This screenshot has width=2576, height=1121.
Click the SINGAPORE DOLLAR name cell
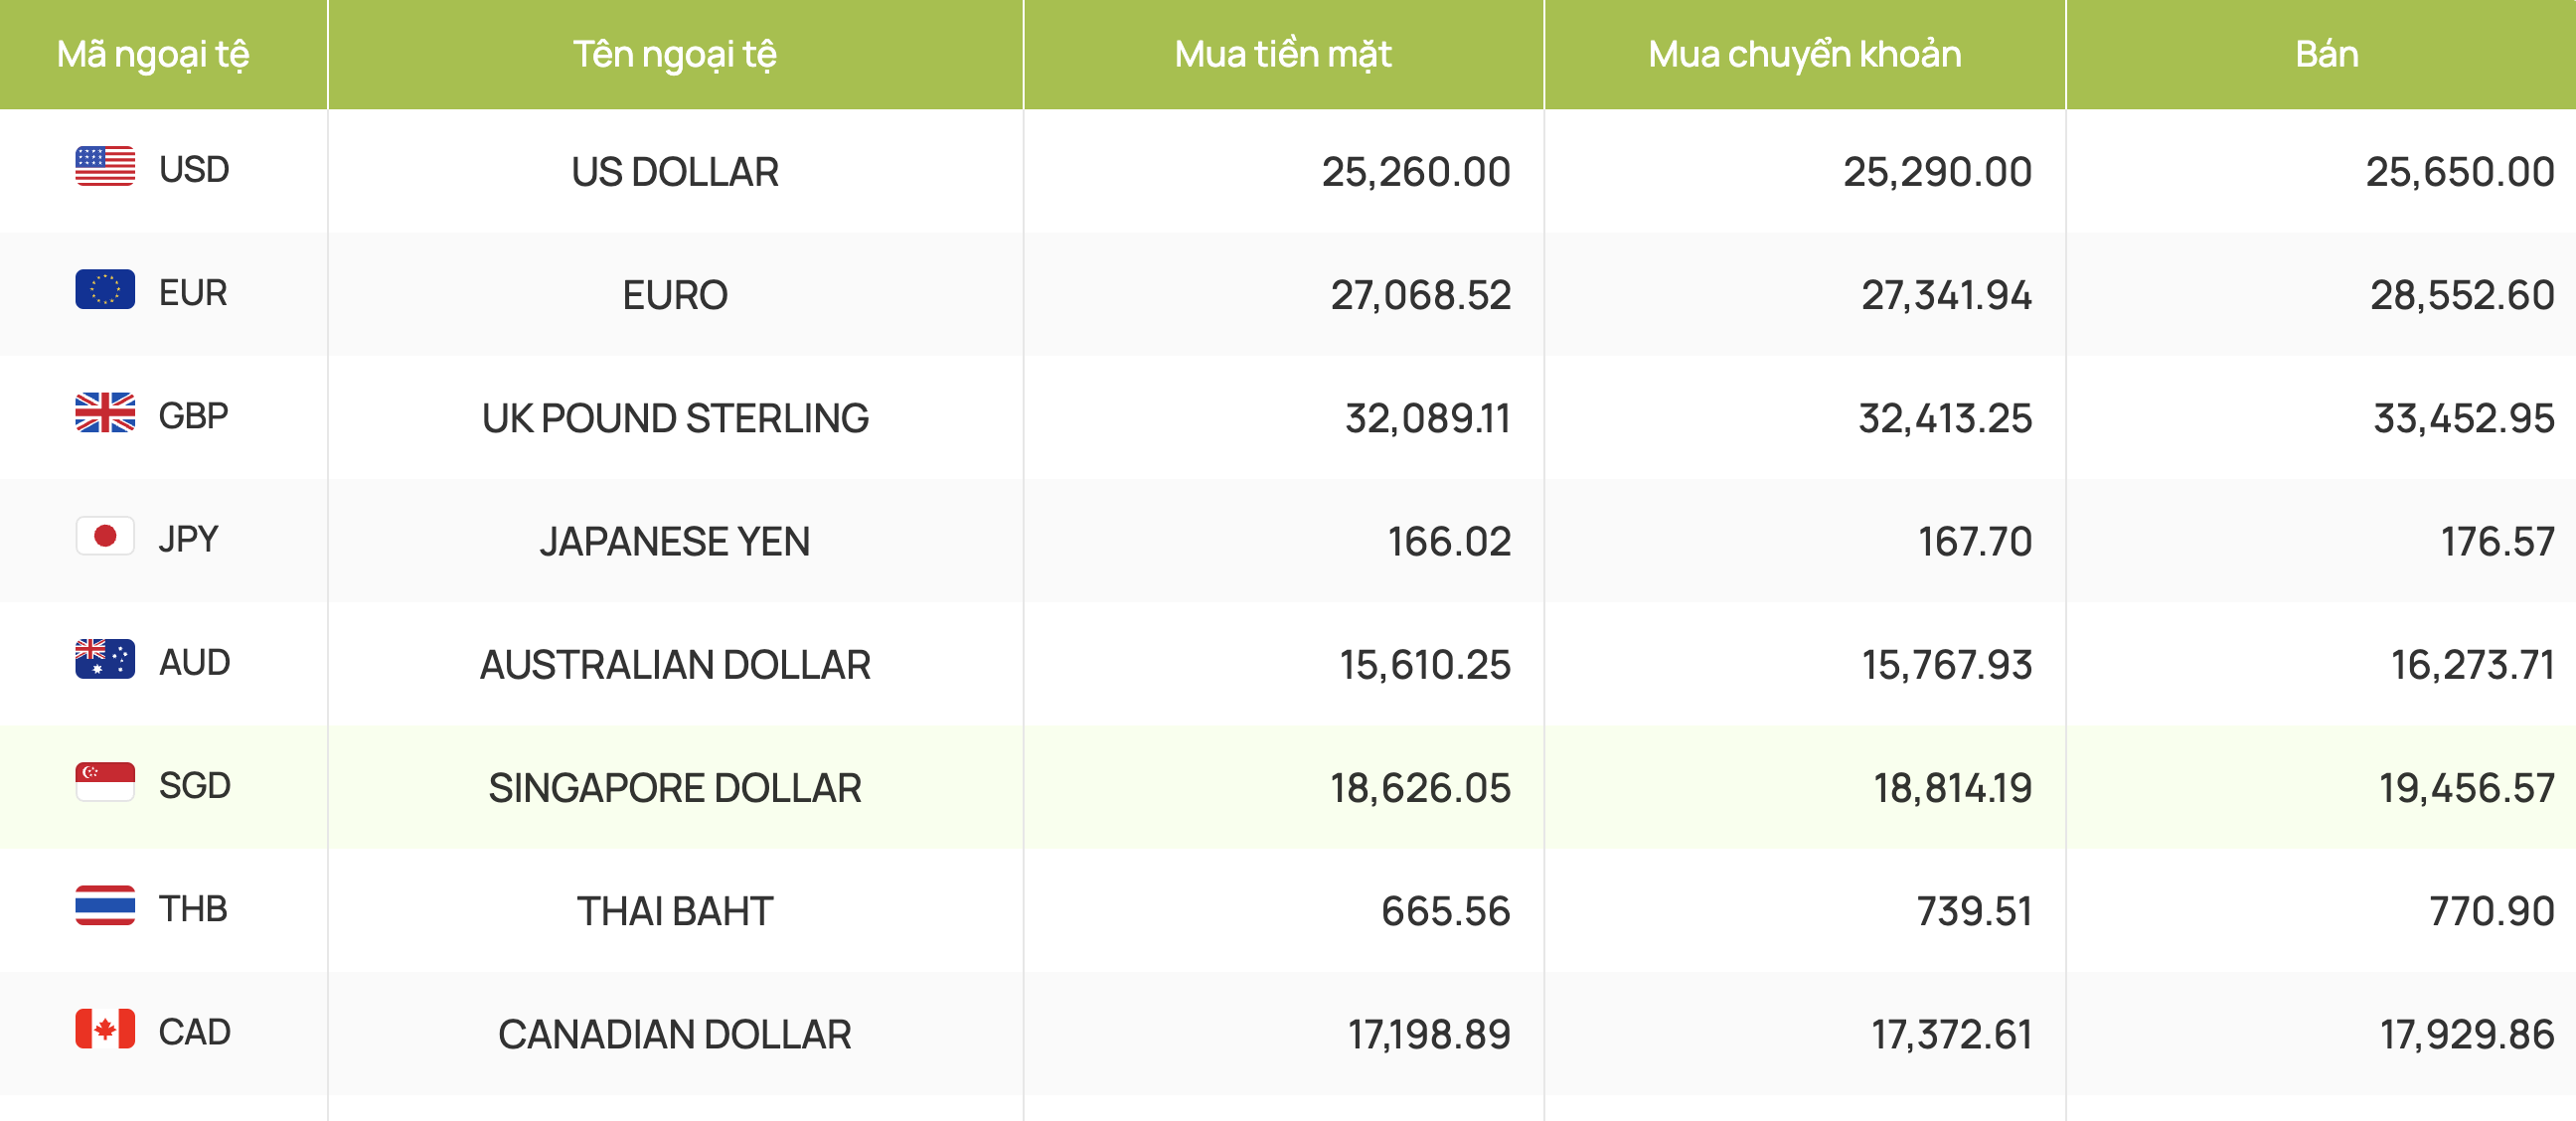tap(675, 787)
